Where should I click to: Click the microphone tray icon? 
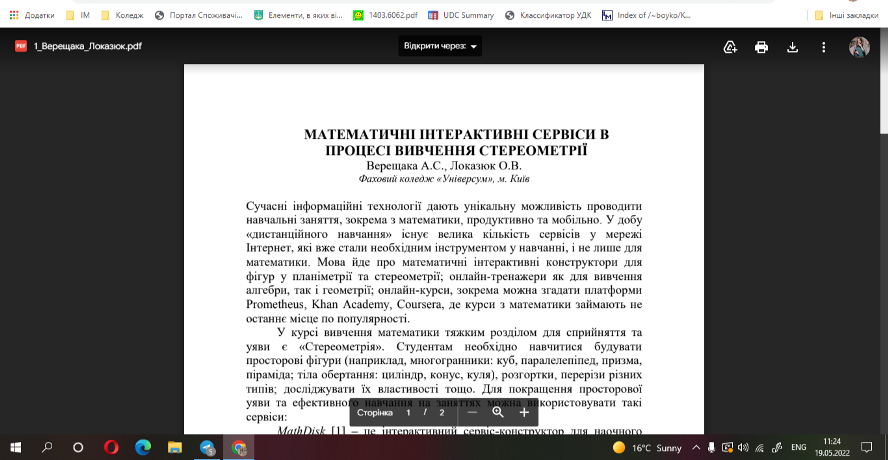coord(712,448)
